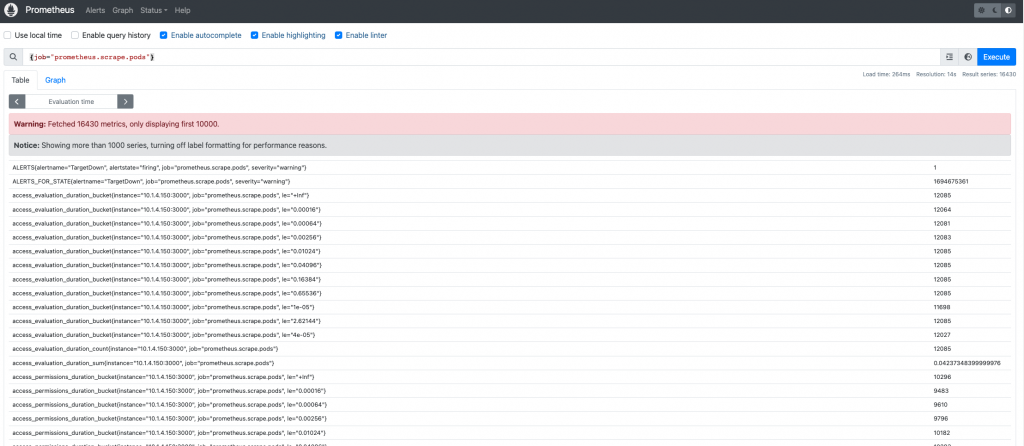Select the access_evaluation_duration_count row
This screenshot has height=446, width=1024.
tap(509, 349)
